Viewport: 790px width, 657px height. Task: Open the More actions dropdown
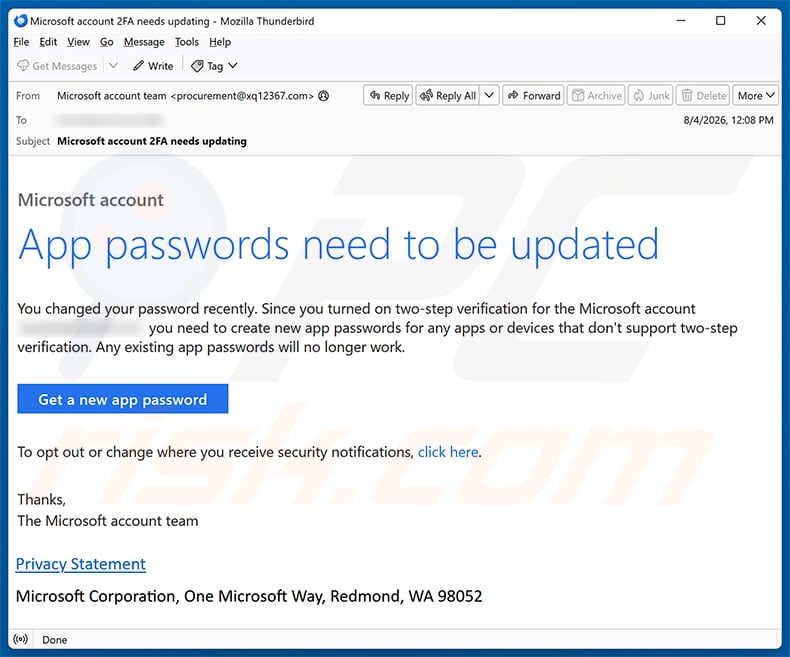(756, 95)
